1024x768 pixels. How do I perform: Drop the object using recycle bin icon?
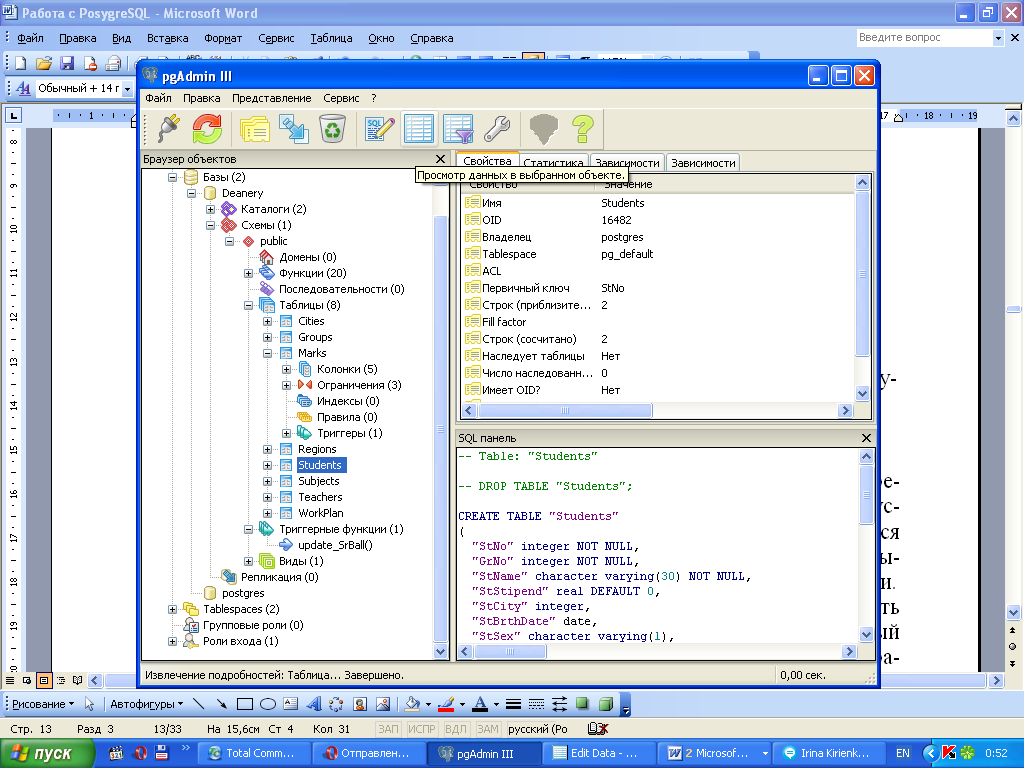(x=332, y=128)
